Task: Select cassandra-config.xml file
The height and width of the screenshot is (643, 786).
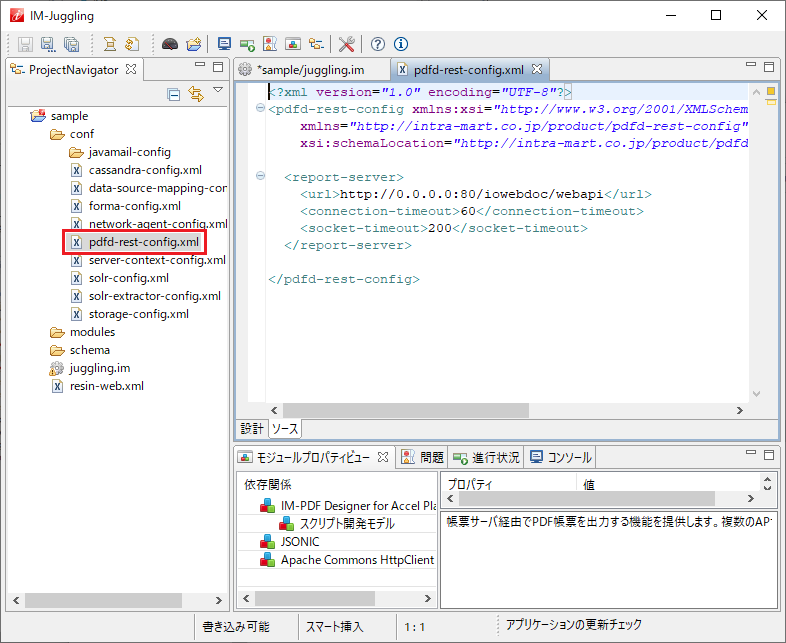Action: click(x=145, y=170)
